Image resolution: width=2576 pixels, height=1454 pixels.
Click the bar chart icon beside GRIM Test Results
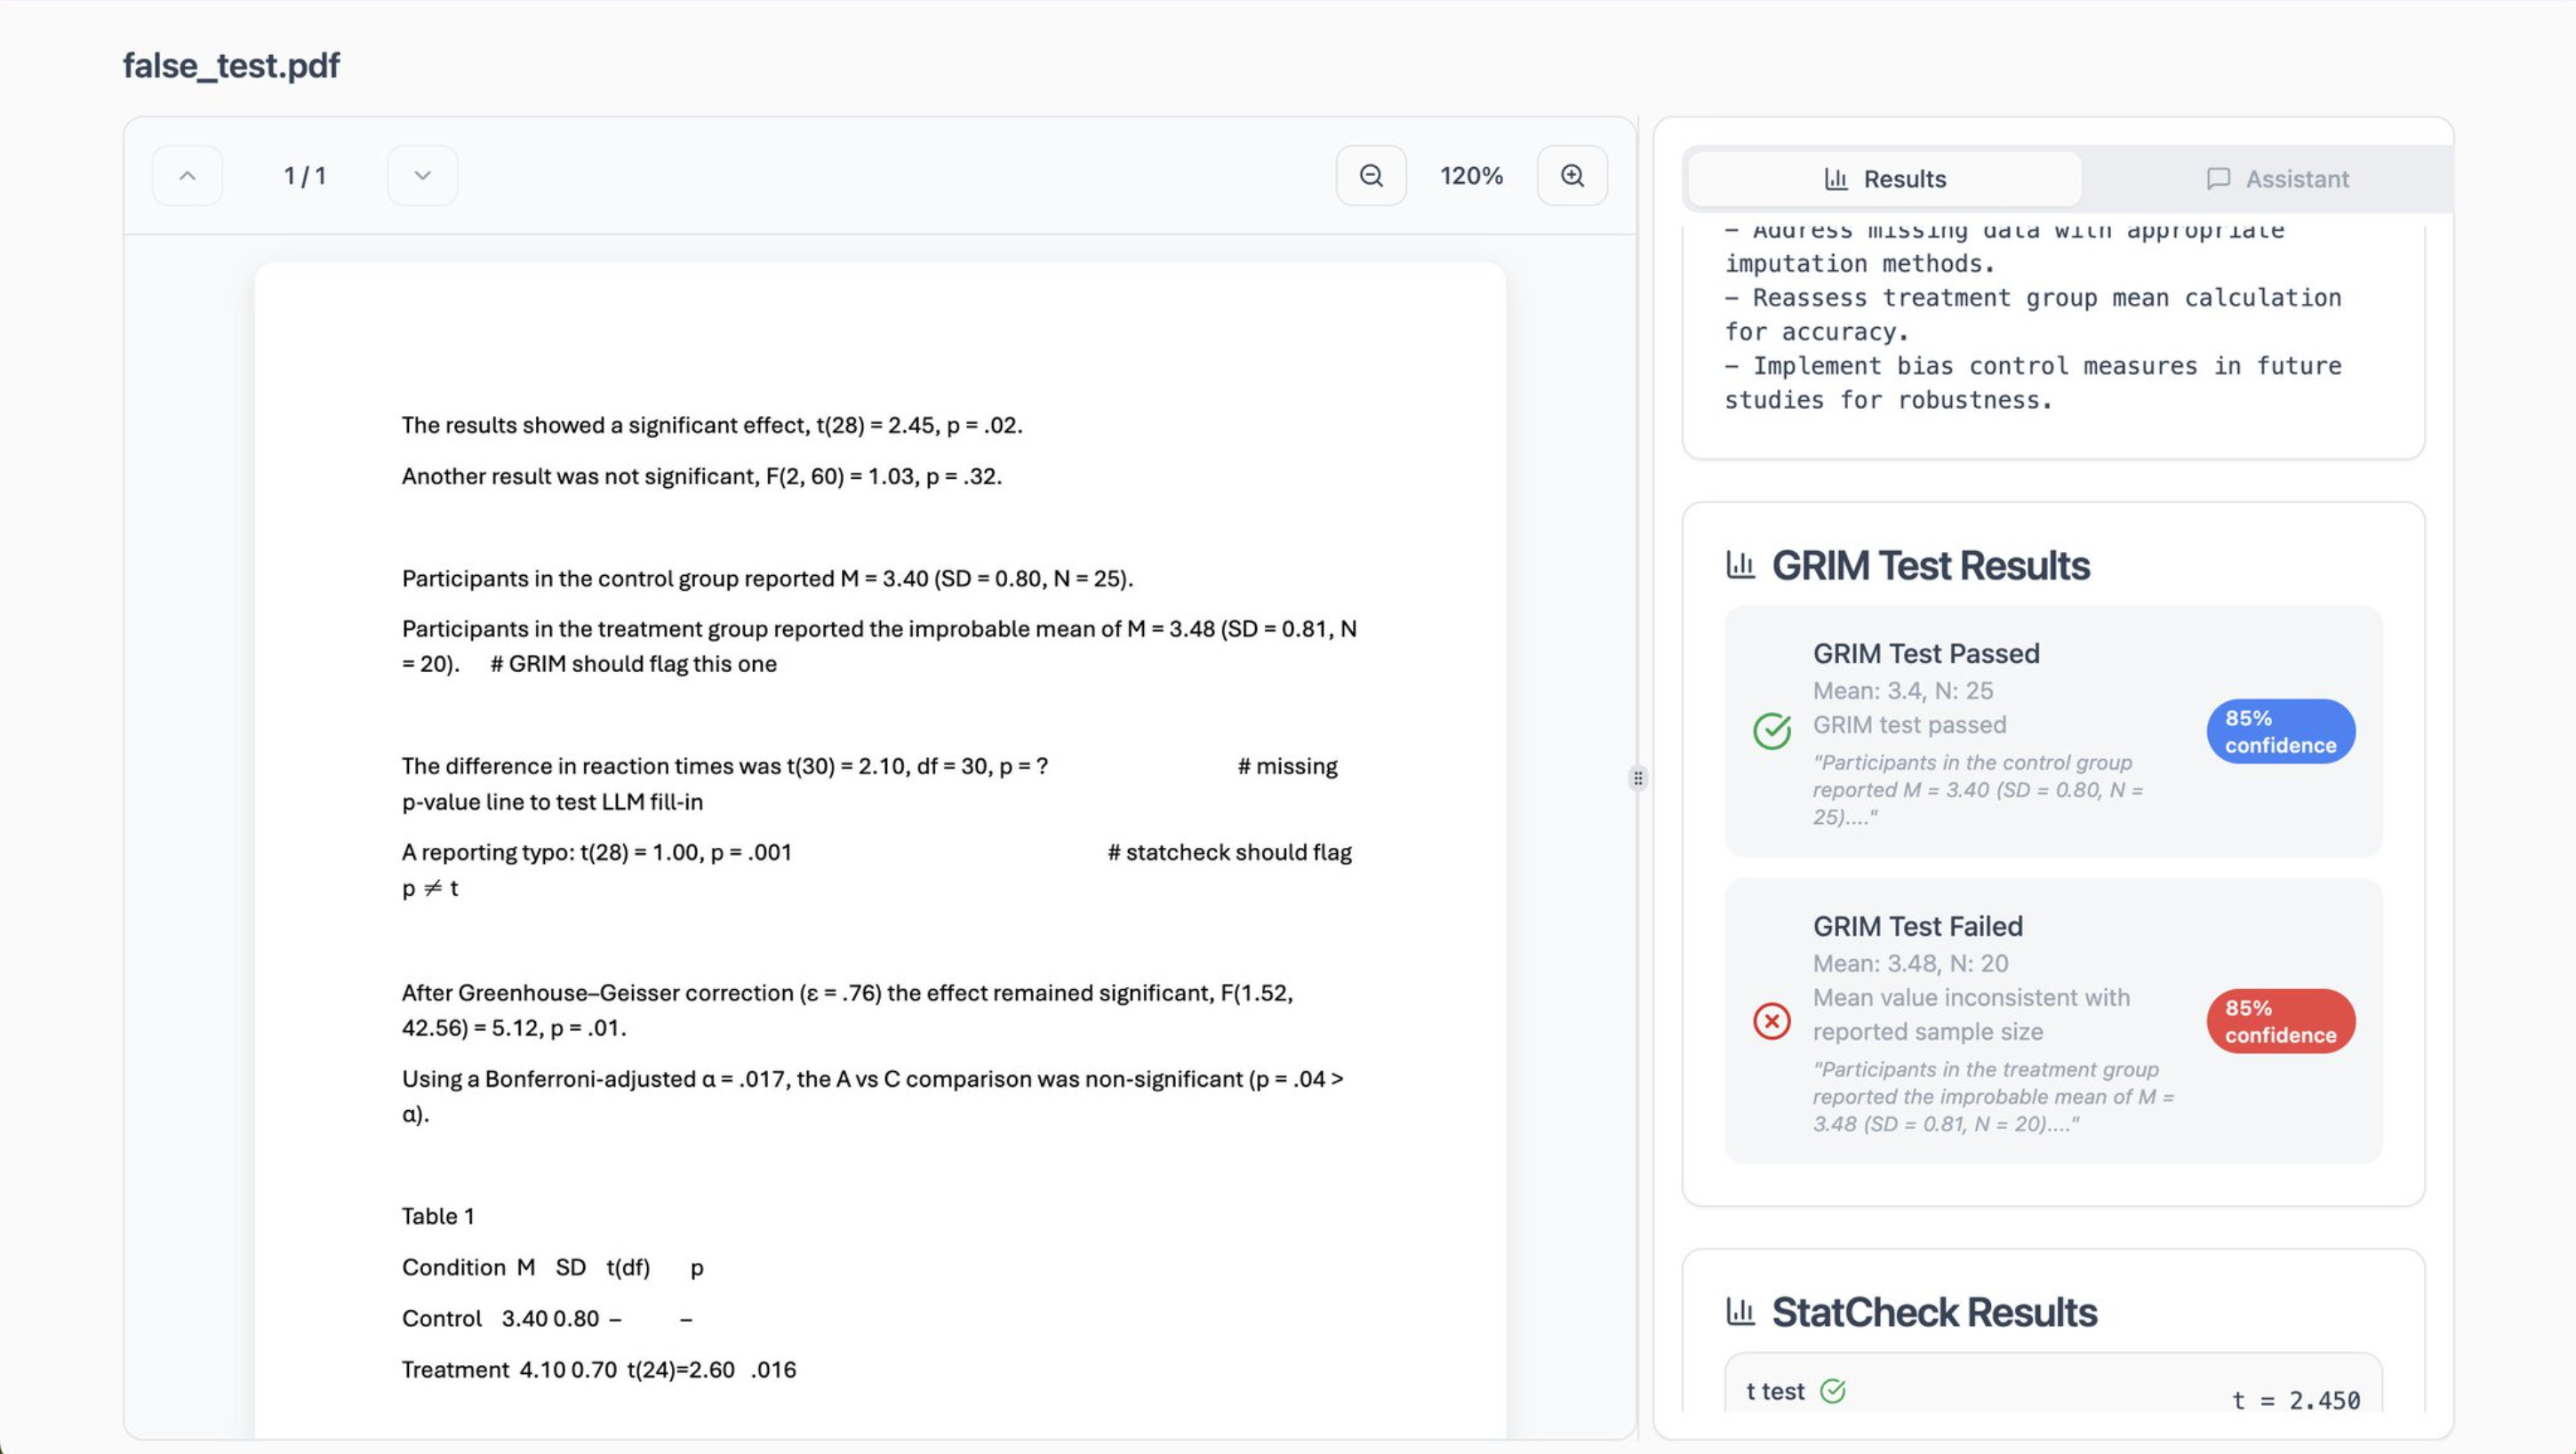1740,565
